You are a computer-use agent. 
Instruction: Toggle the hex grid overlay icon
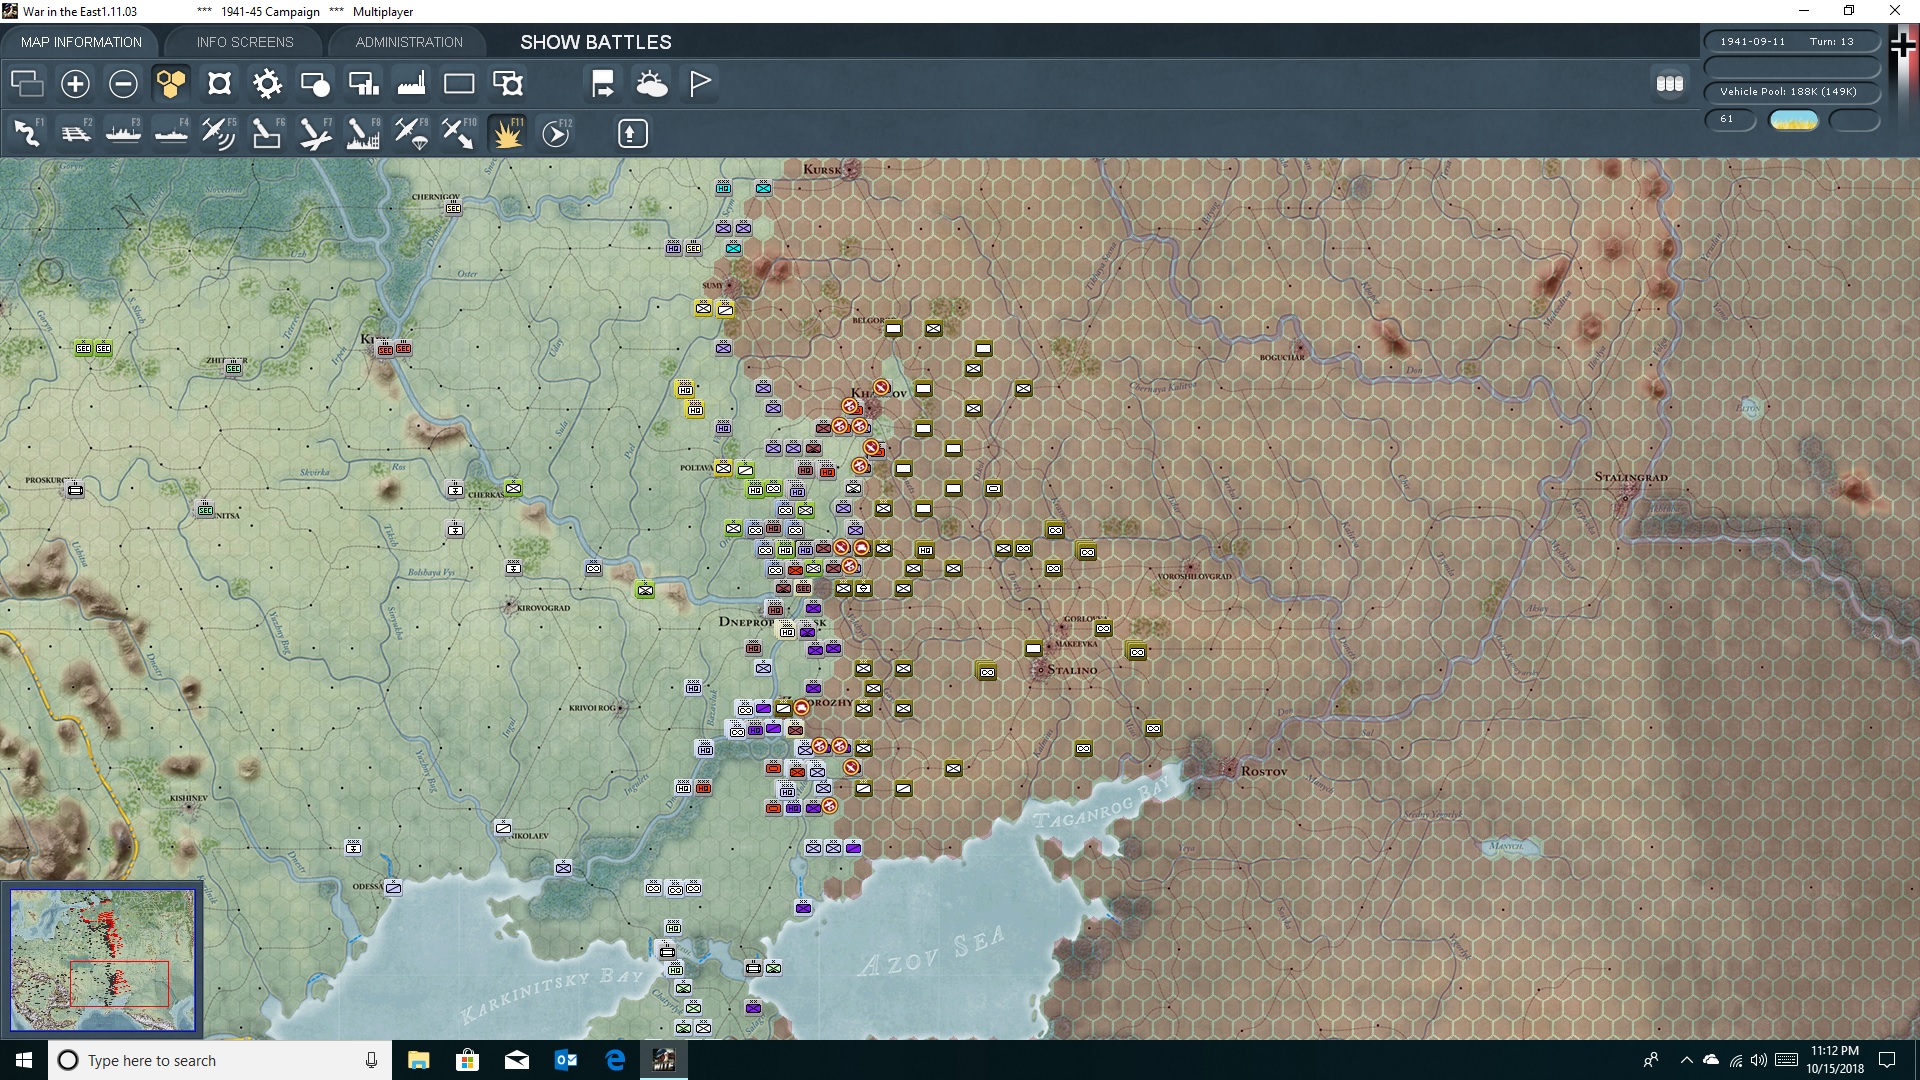(x=171, y=84)
